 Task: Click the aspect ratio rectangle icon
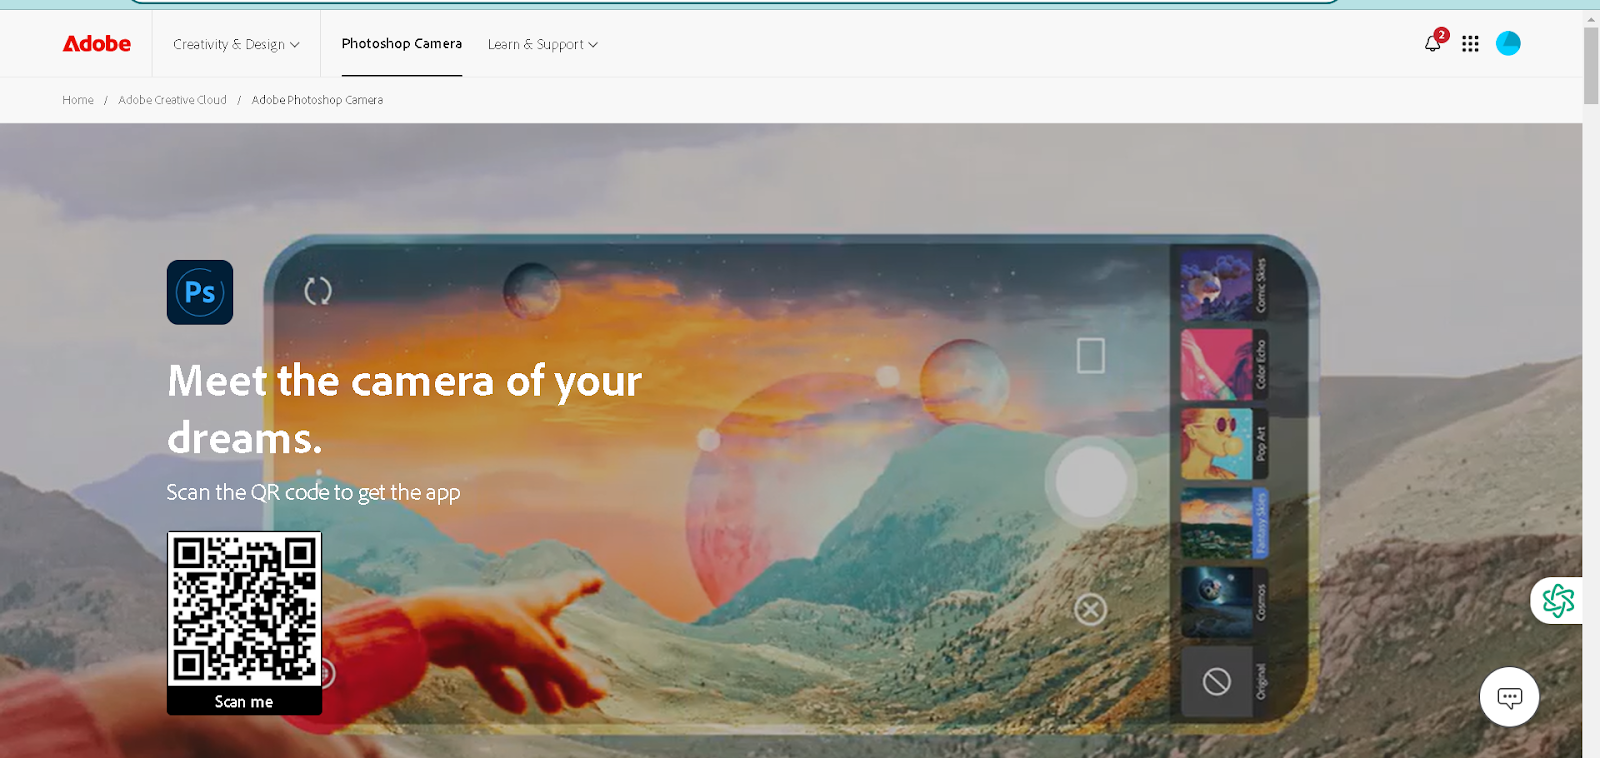coord(1091,355)
